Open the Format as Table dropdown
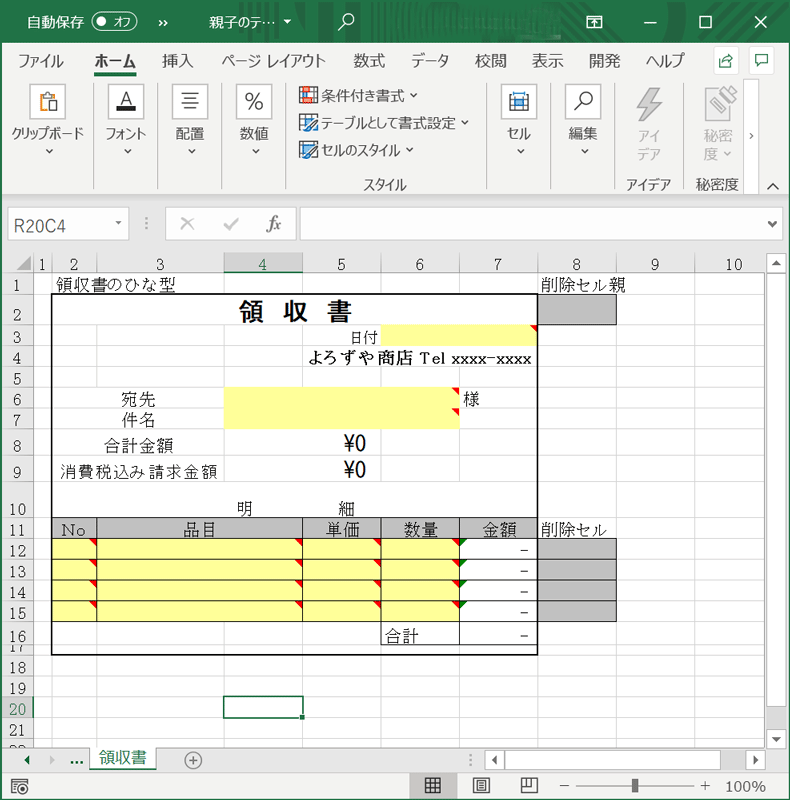The height and width of the screenshot is (800, 790). 385,123
